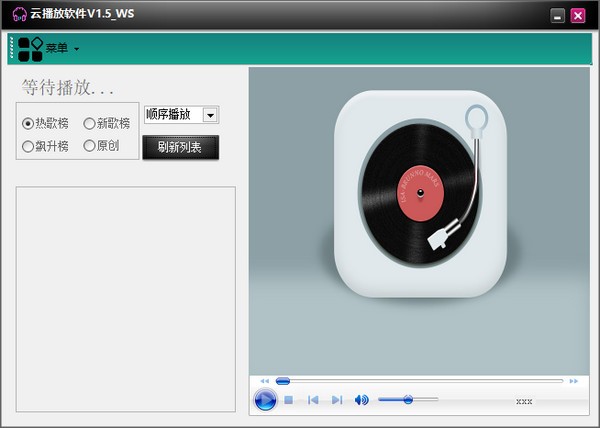Open the 菜单 menu label

click(x=57, y=48)
